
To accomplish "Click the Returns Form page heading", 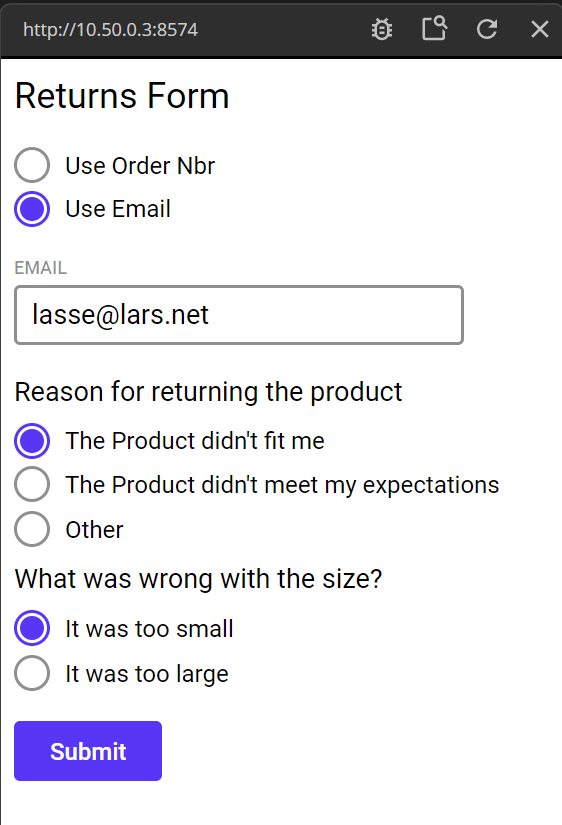I will [122, 96].
